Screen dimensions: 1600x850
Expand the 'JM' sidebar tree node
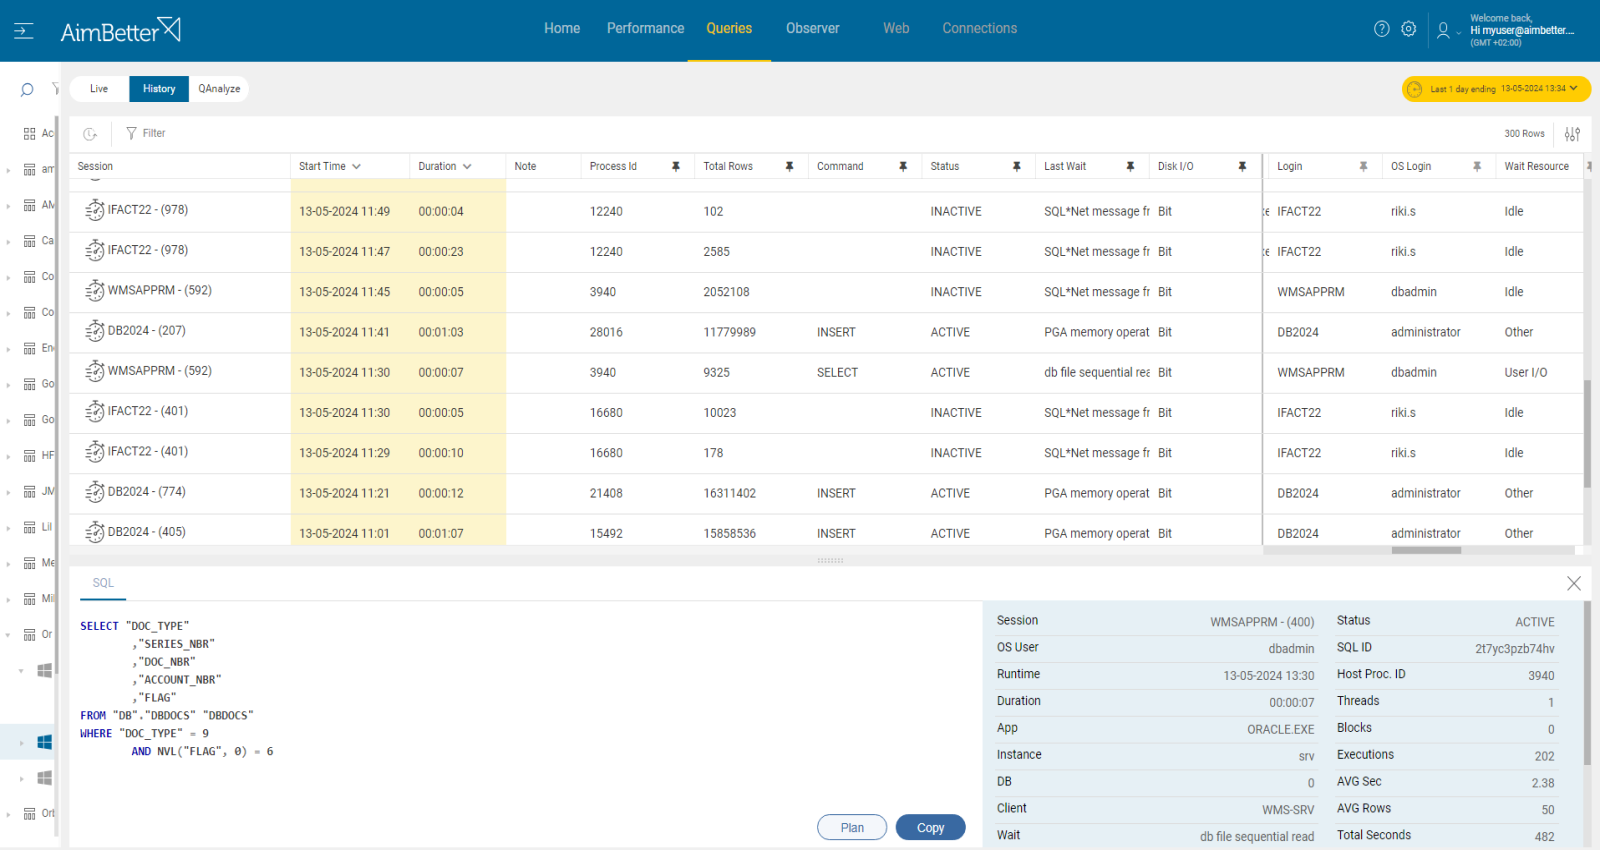(8, 492)
